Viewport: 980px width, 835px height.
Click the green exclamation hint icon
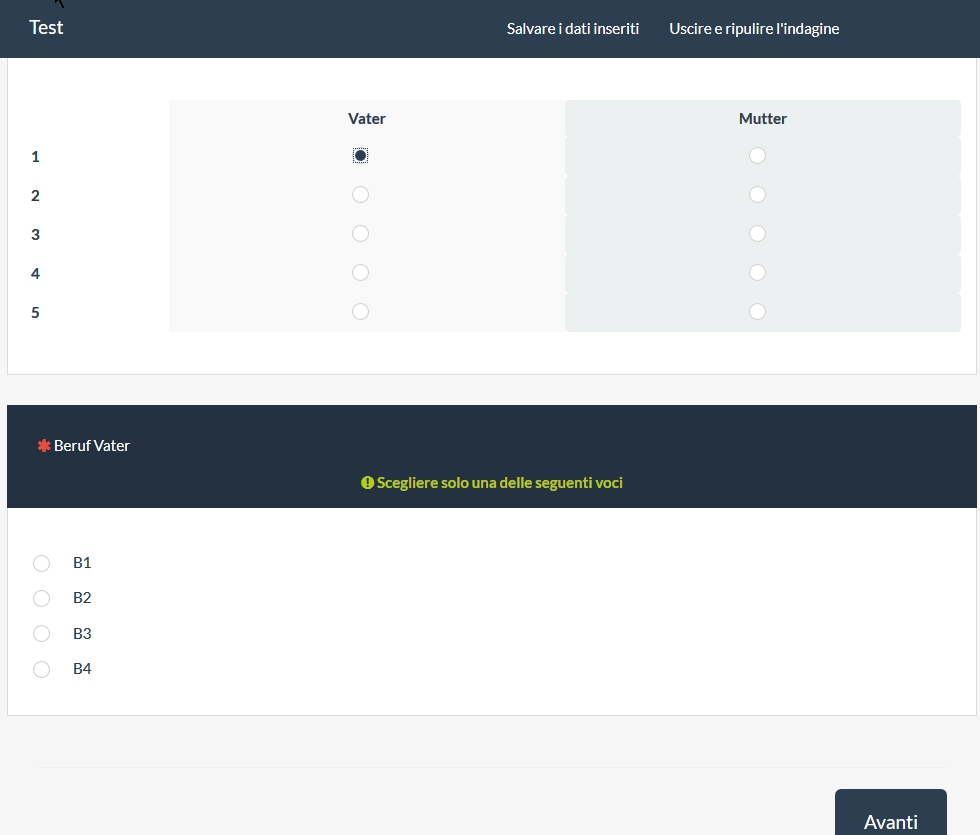[367, 483]
